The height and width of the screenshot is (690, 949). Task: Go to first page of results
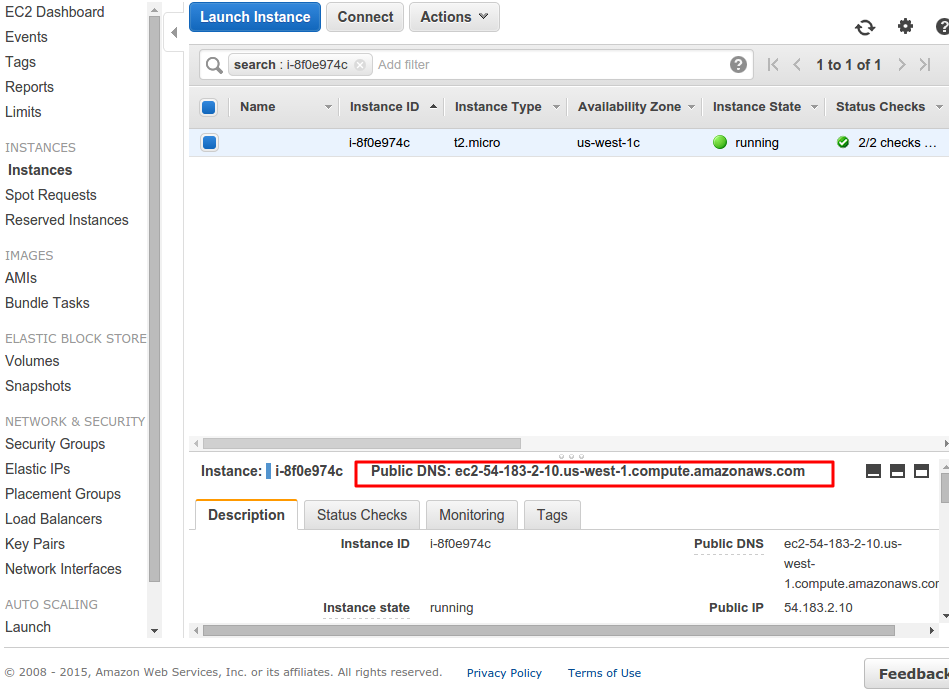pyautogui.click(x=773, y=65)
